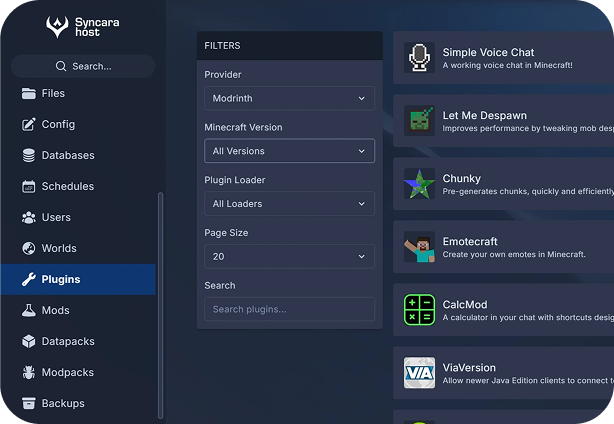Select the Plugins sidebar item

[78, 279]
